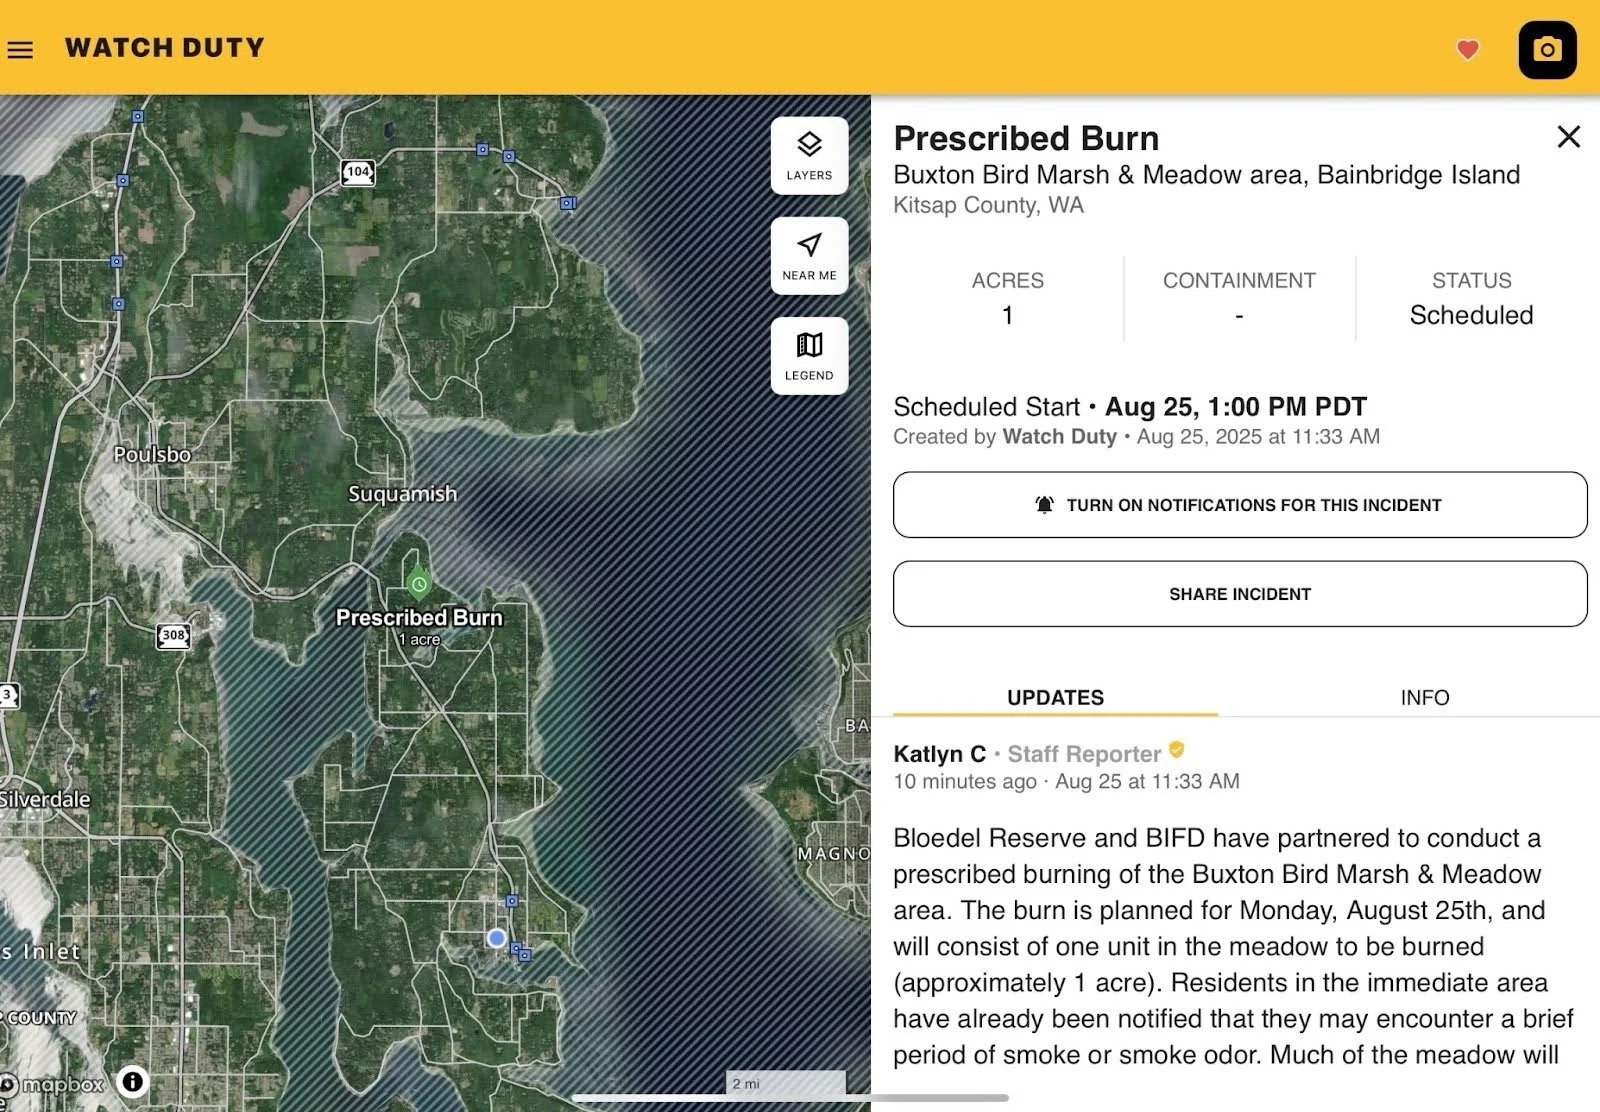Click the Kitsap County, WA subtitle
1600x1112 pixels.
[x=988, y=205]
